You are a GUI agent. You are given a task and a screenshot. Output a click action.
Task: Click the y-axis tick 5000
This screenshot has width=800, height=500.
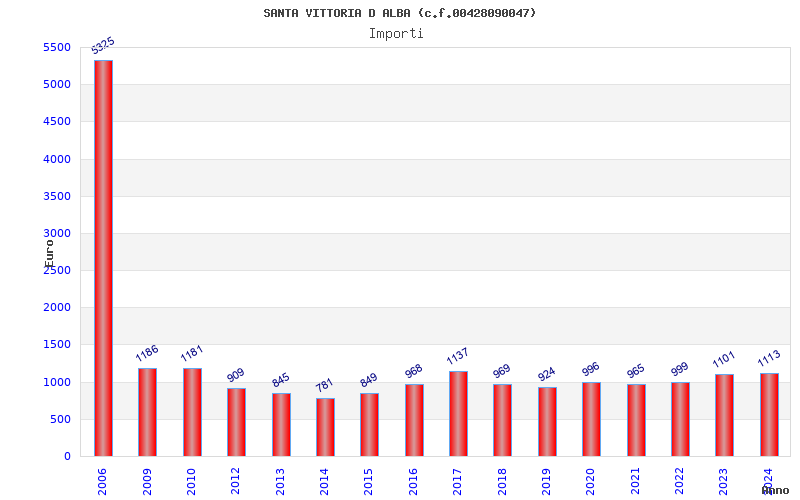point(57,85)
